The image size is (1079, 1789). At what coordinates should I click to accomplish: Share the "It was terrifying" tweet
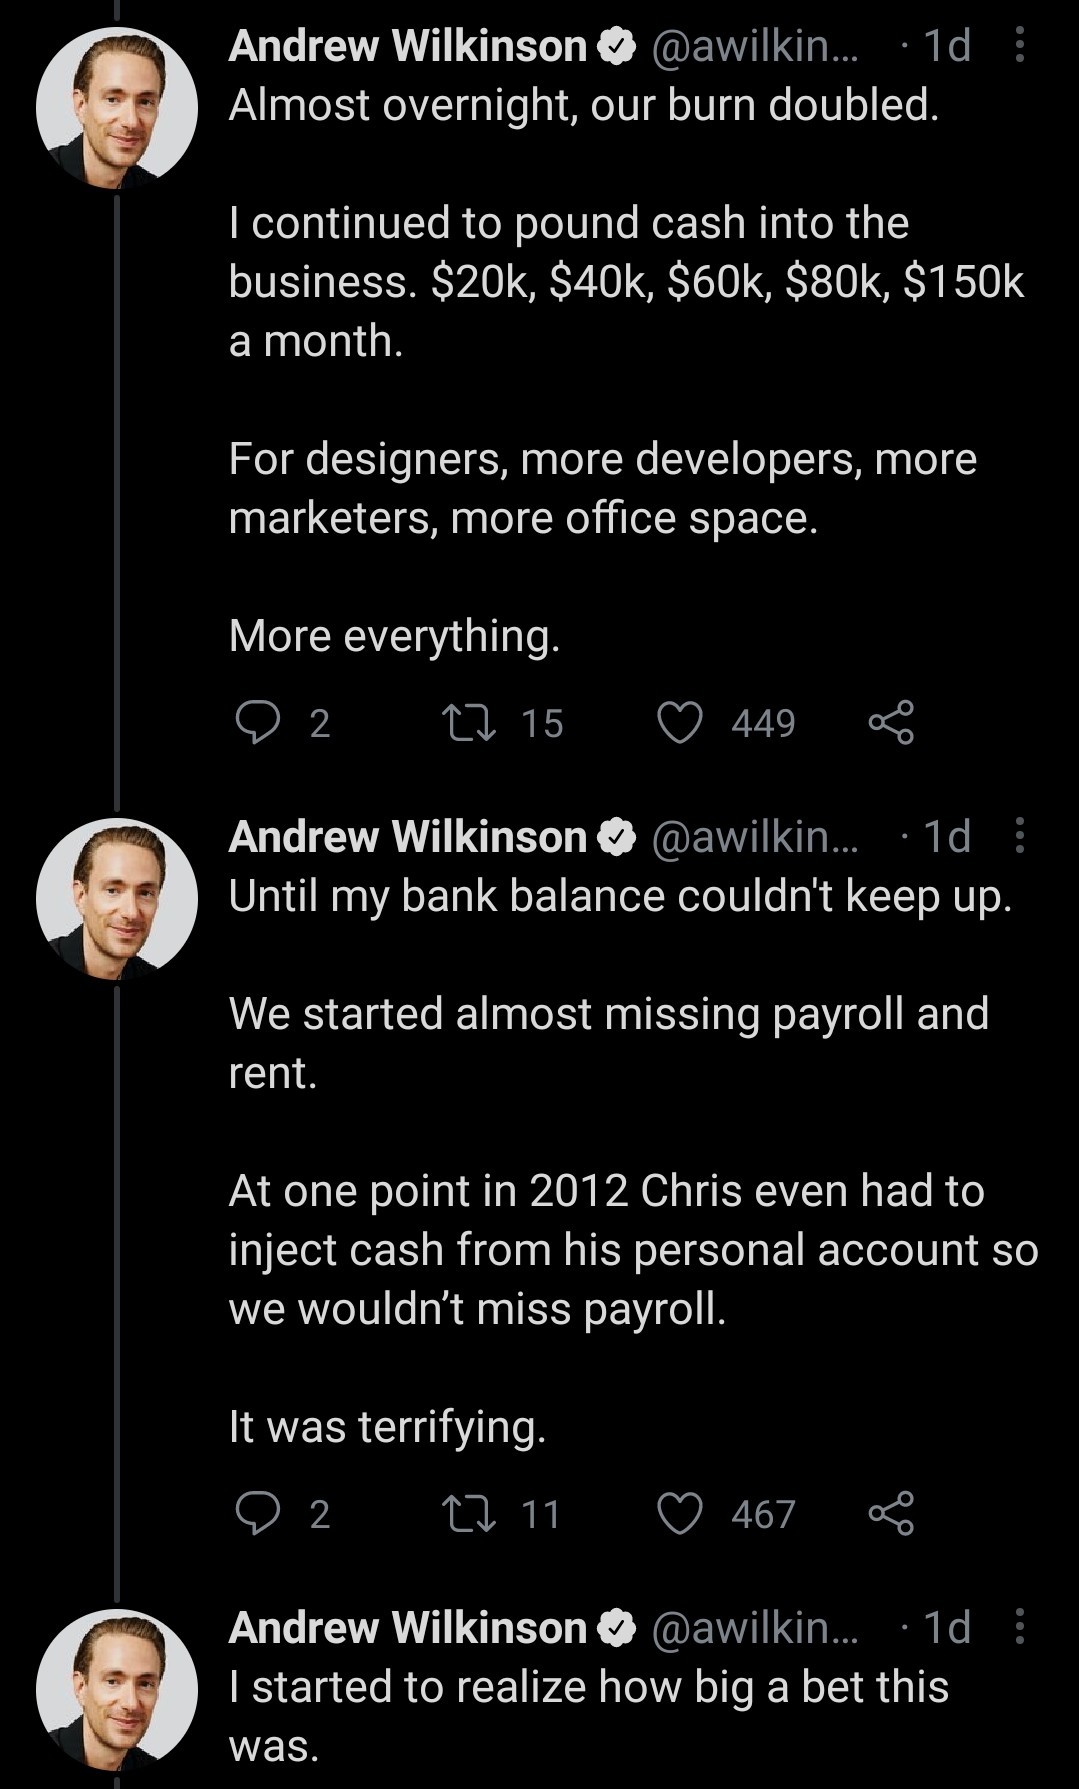tap(890, 1513)
